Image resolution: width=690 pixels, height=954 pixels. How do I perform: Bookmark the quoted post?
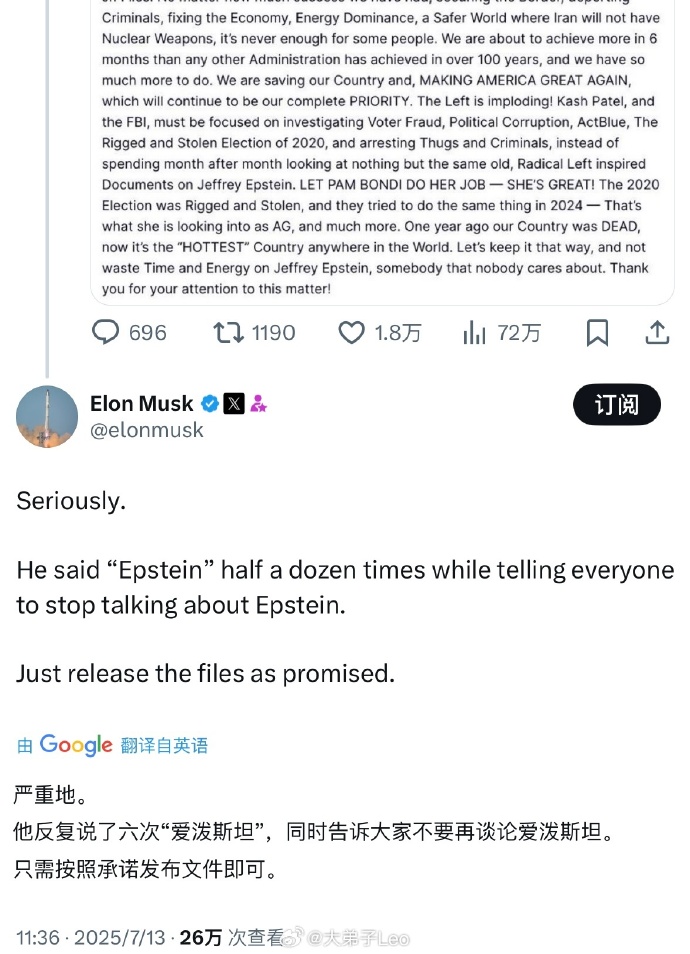click(x=597, y=332)
